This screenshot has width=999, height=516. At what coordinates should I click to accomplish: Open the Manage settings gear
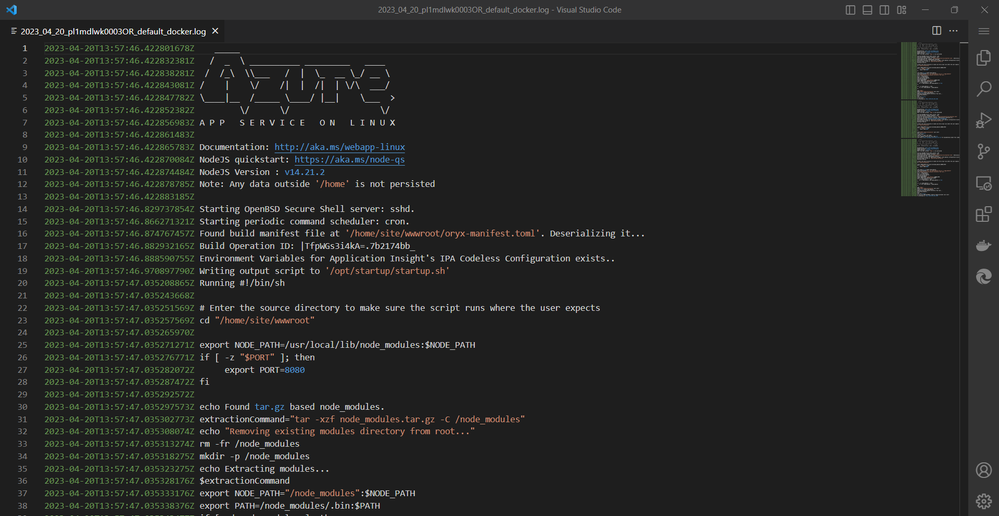(x=984, y=501)
